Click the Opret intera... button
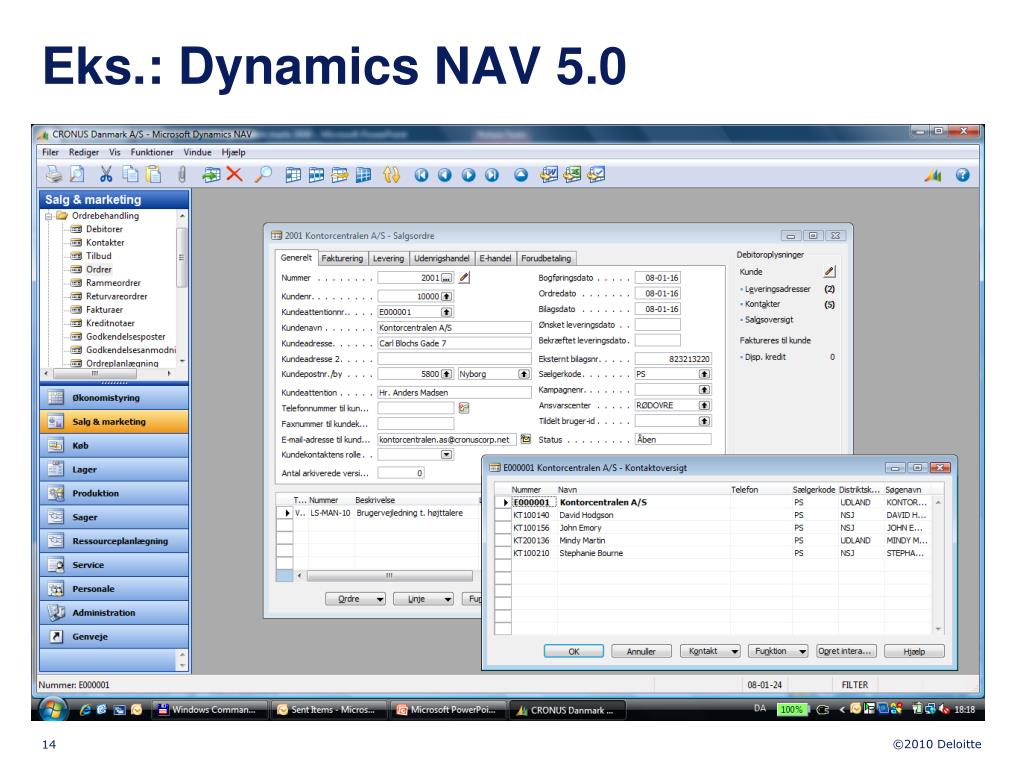The image size is (1024, 768). tap(845, 651)
